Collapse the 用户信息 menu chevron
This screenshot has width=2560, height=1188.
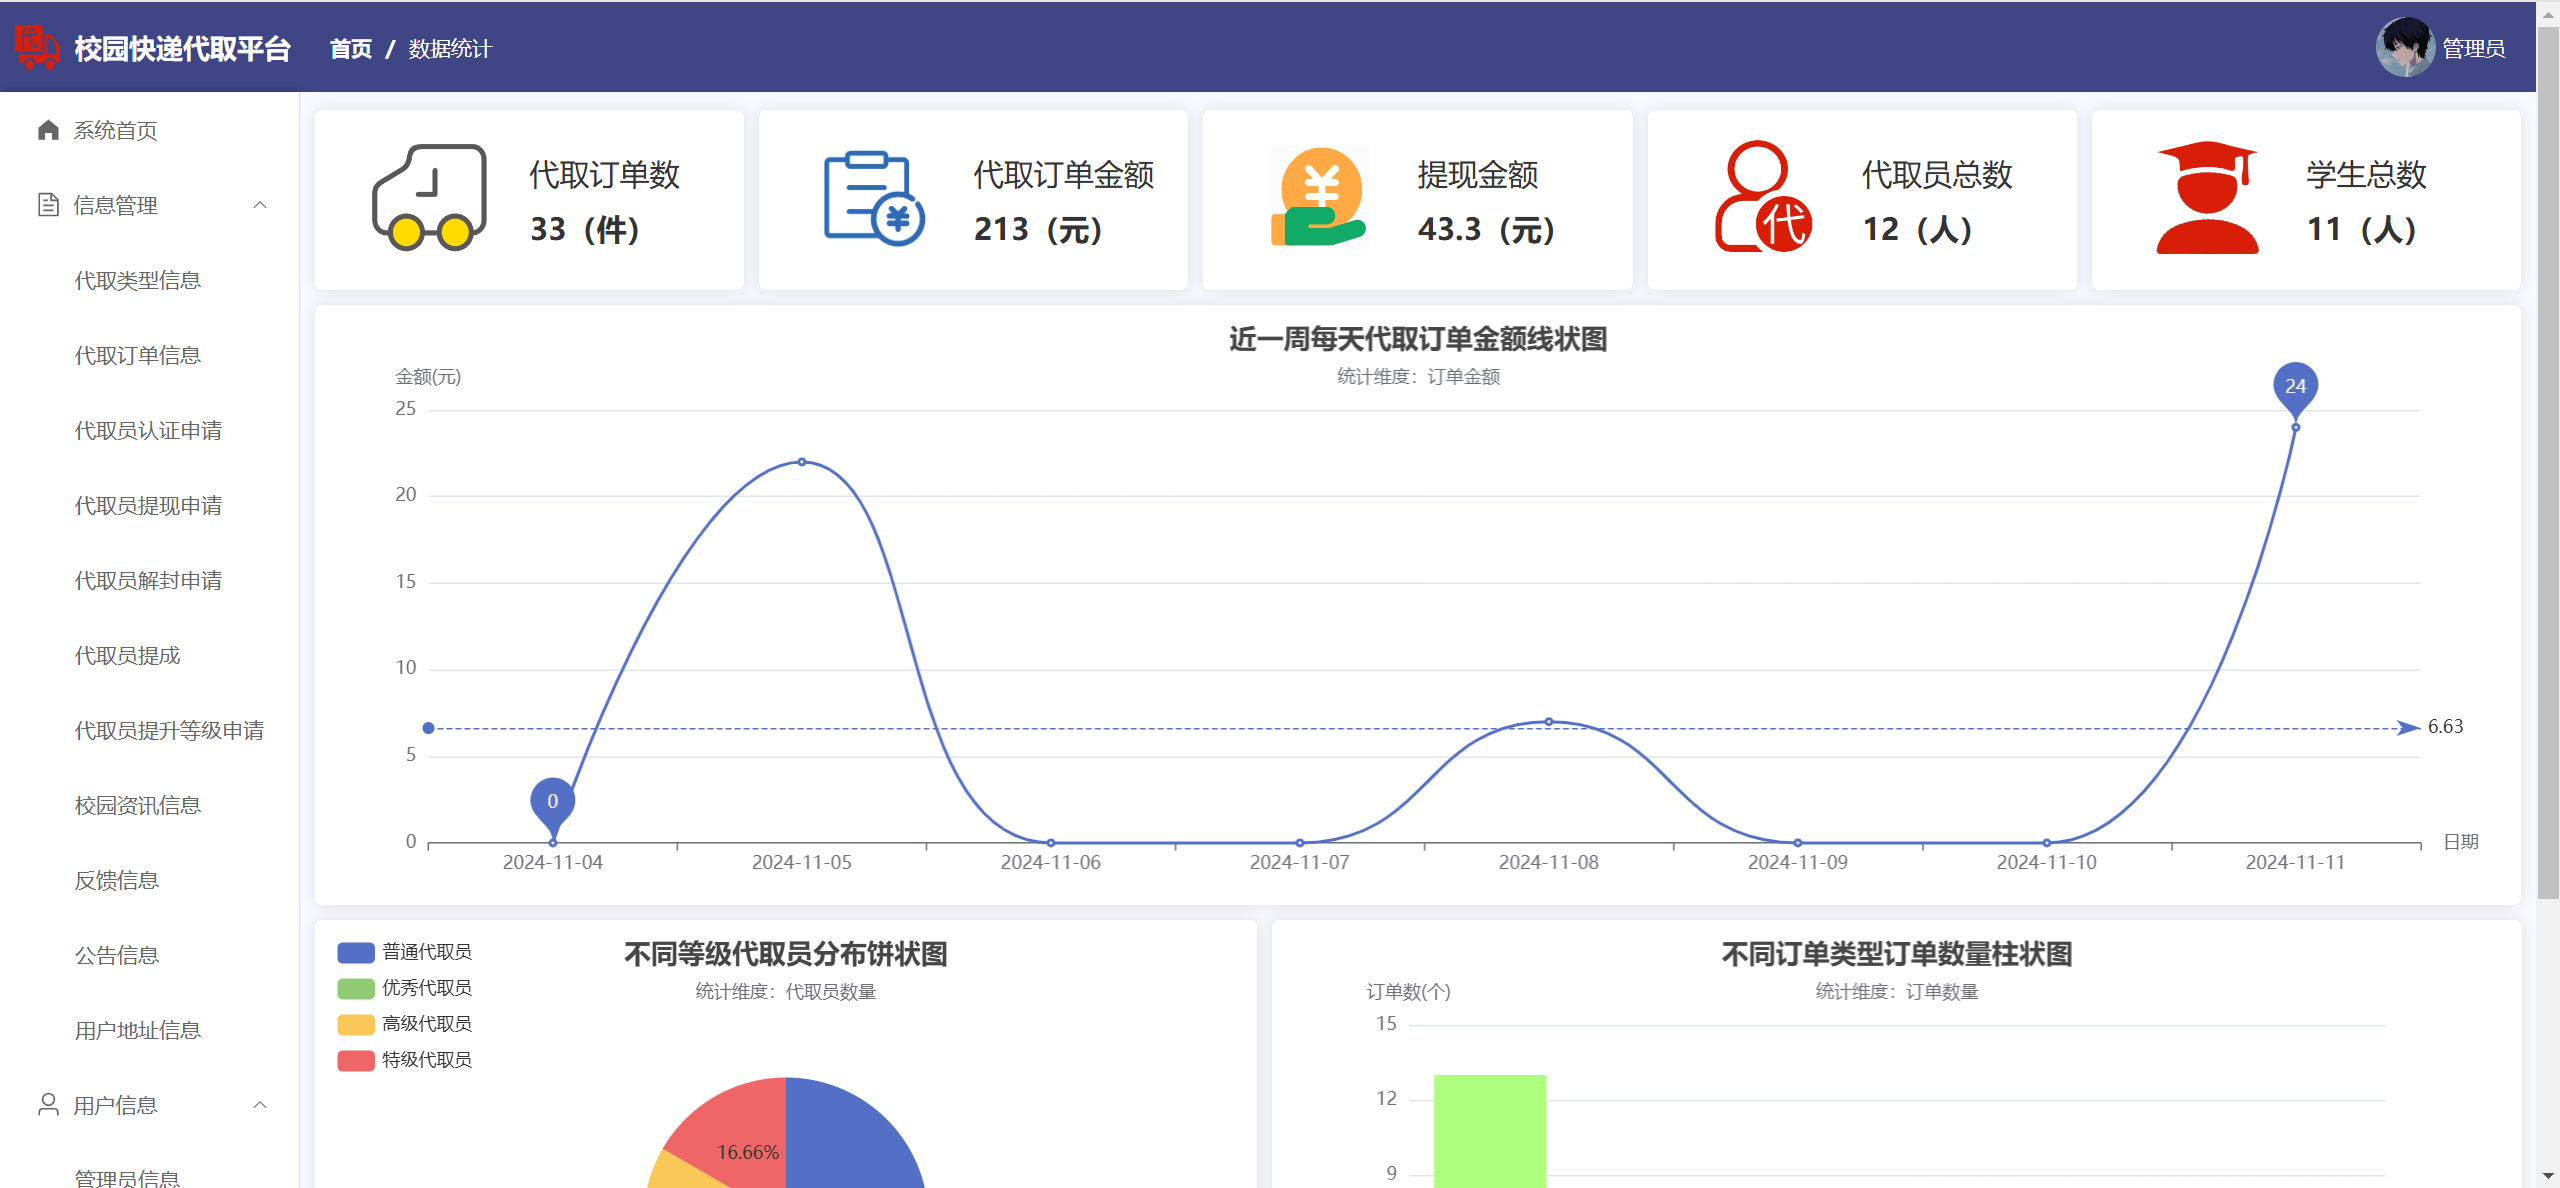point(260,1105)
